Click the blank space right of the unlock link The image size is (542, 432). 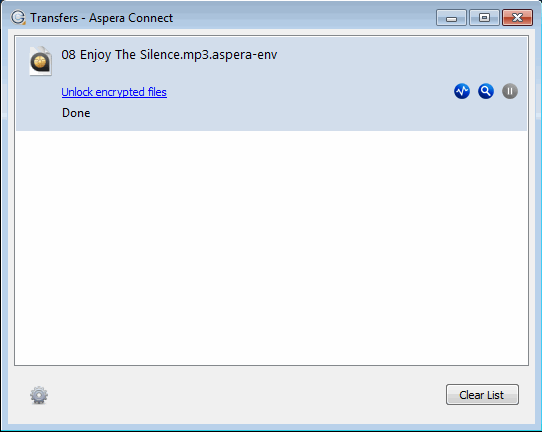pos(308,92)
